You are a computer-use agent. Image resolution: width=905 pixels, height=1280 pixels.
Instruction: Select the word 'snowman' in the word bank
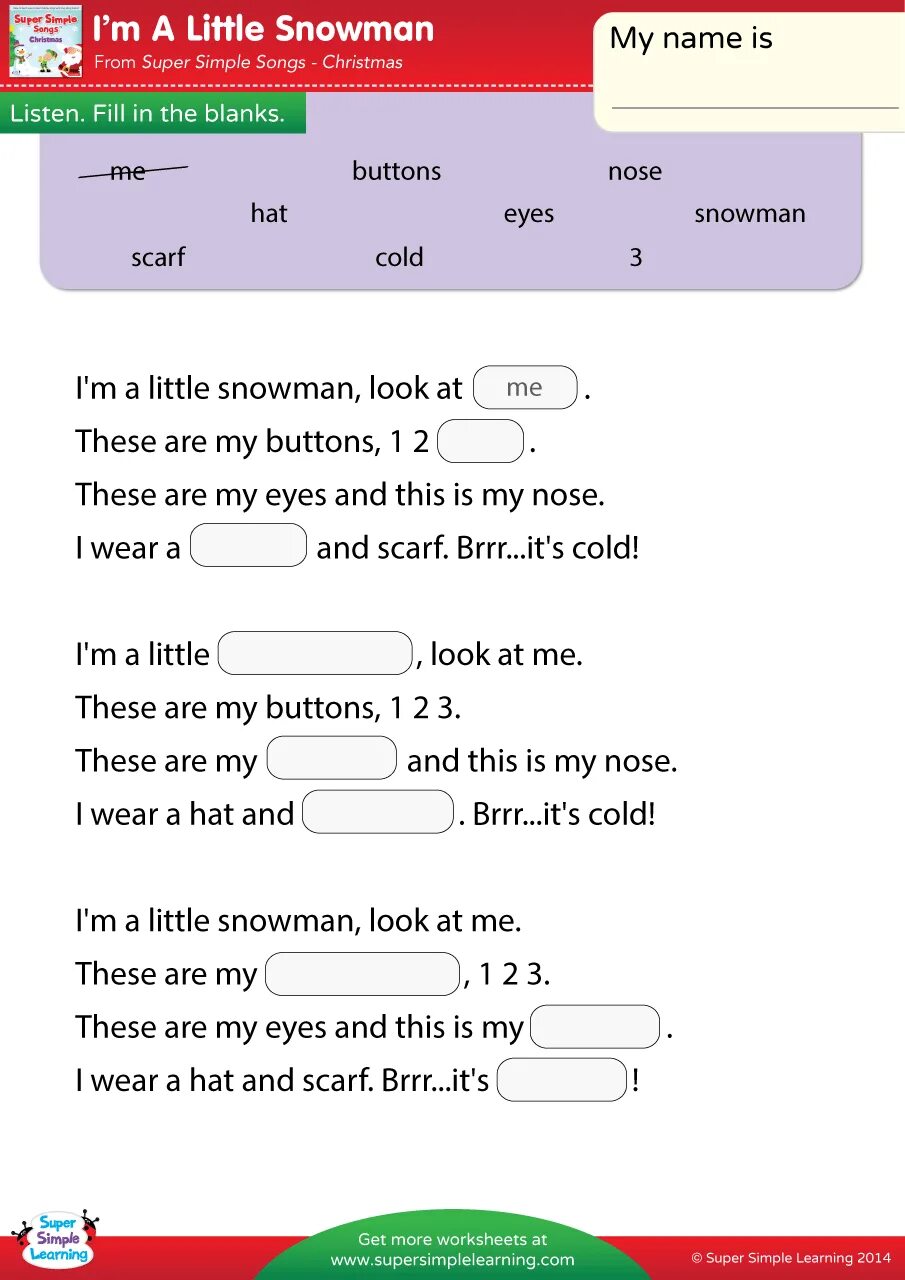(x=750, y=214)
